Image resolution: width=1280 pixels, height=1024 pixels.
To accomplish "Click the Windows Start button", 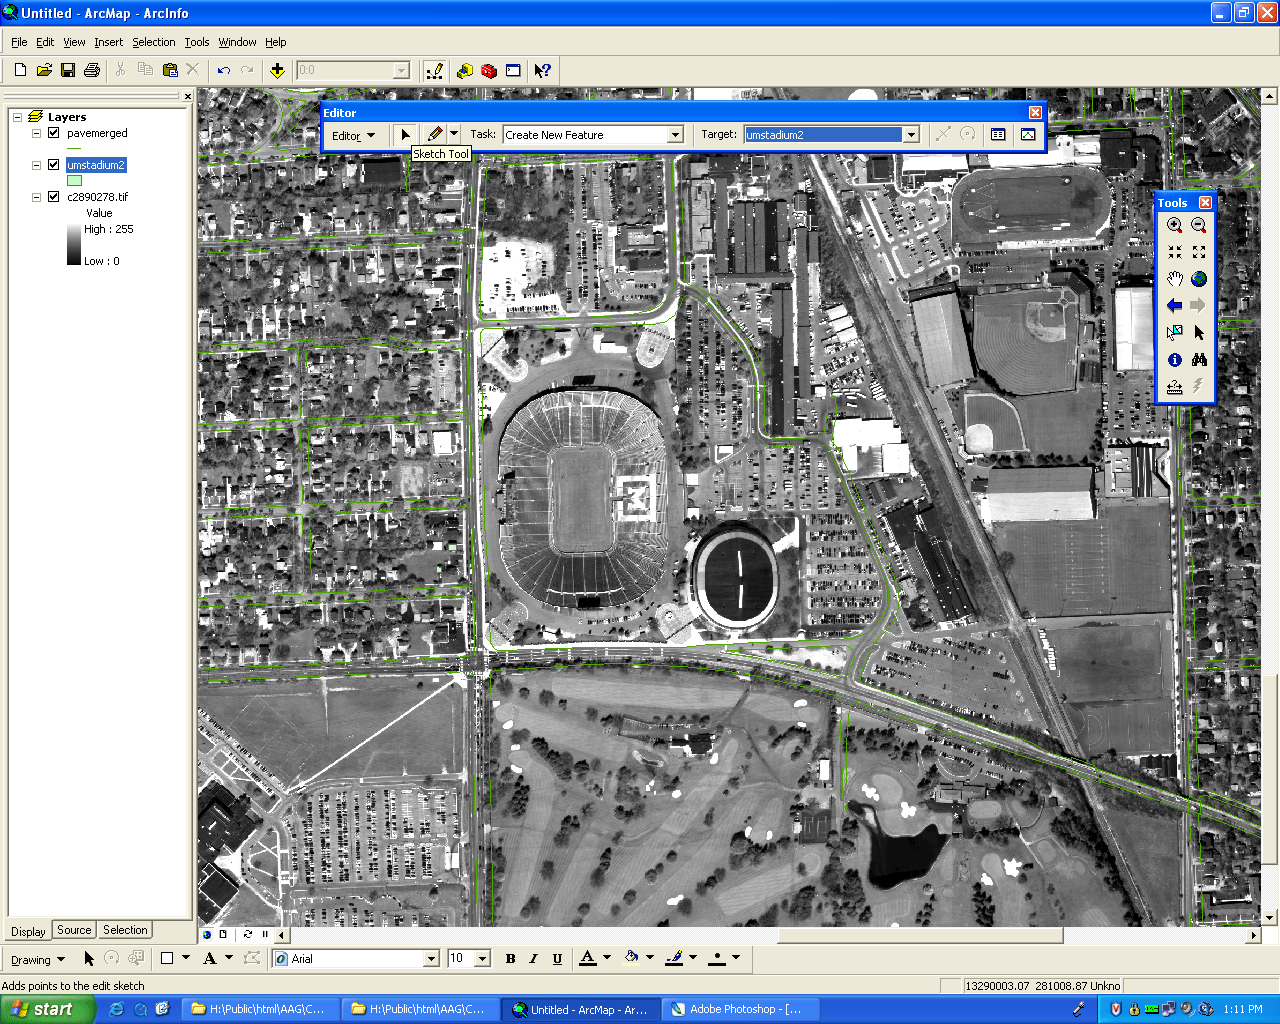I will (45, 1009).
